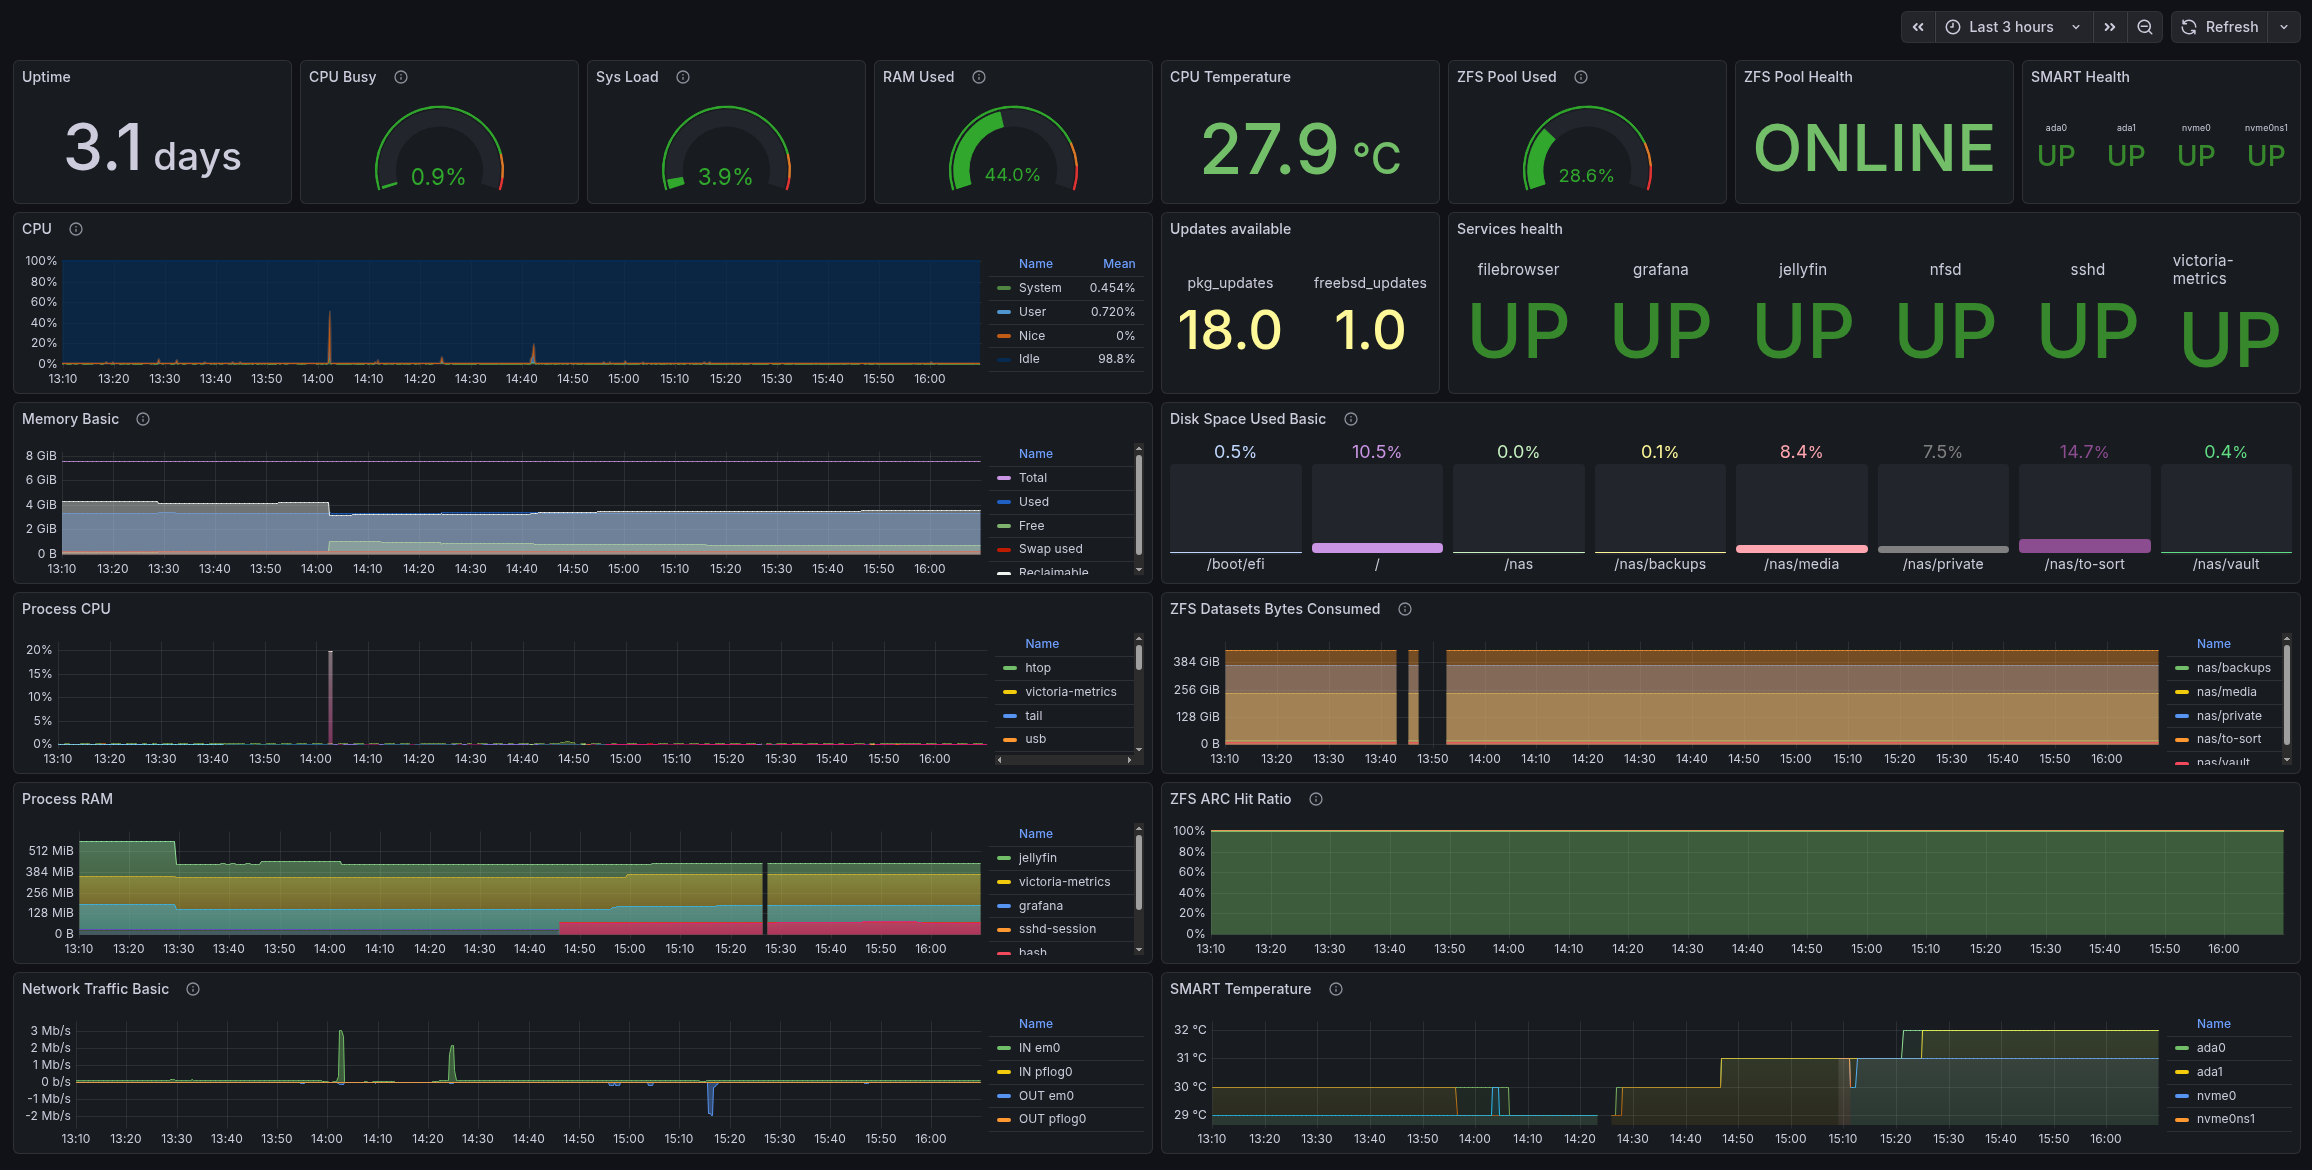This screenshot has width=2312, height=1170.
Task: Click the zoom out time range icon
Action: 2145,27
